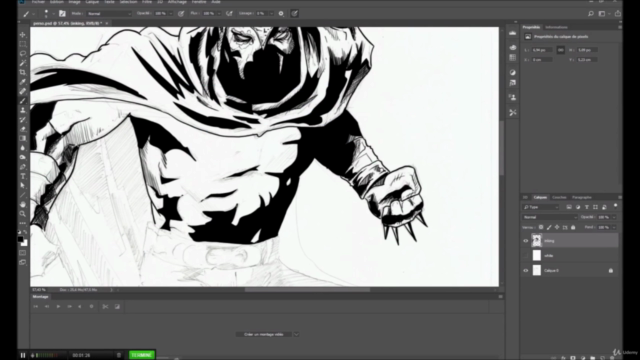Open the layer filter Type dropdown
This screenshot has width=640, height=360.
click(541, 207)
